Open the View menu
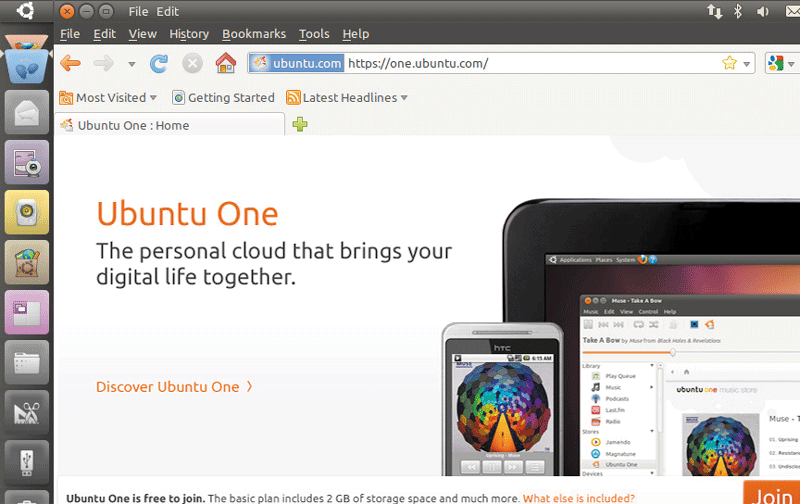Viewport: 800px width, 504px height. [142, 34]
